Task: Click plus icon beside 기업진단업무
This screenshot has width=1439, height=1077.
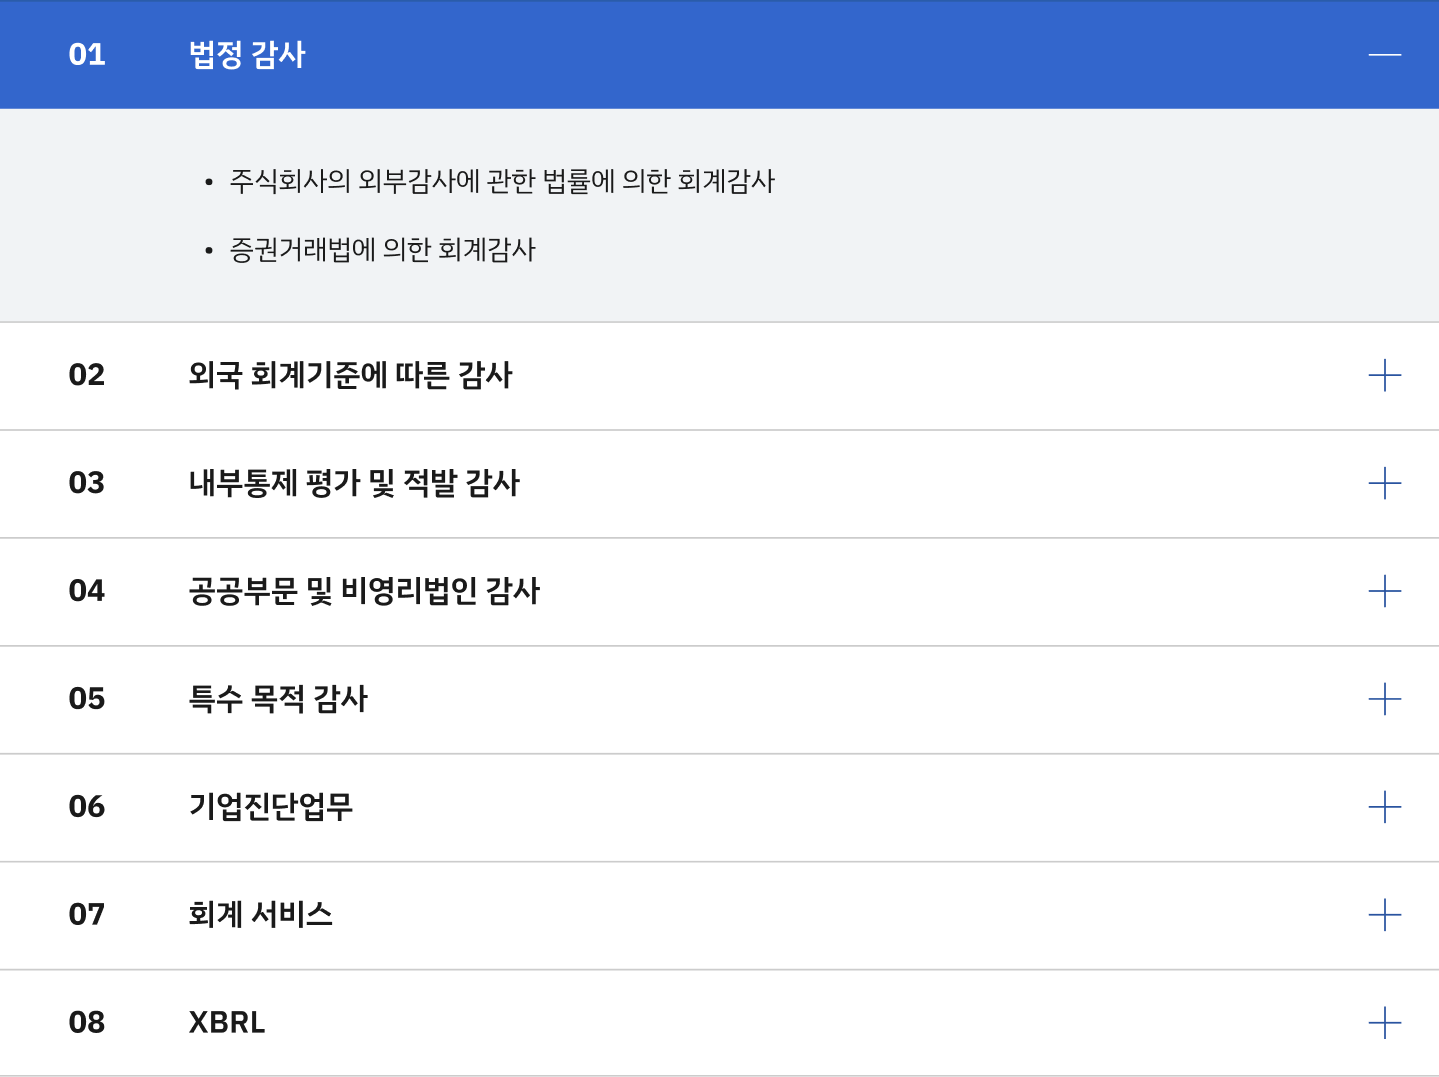Action: (1384, 807)
